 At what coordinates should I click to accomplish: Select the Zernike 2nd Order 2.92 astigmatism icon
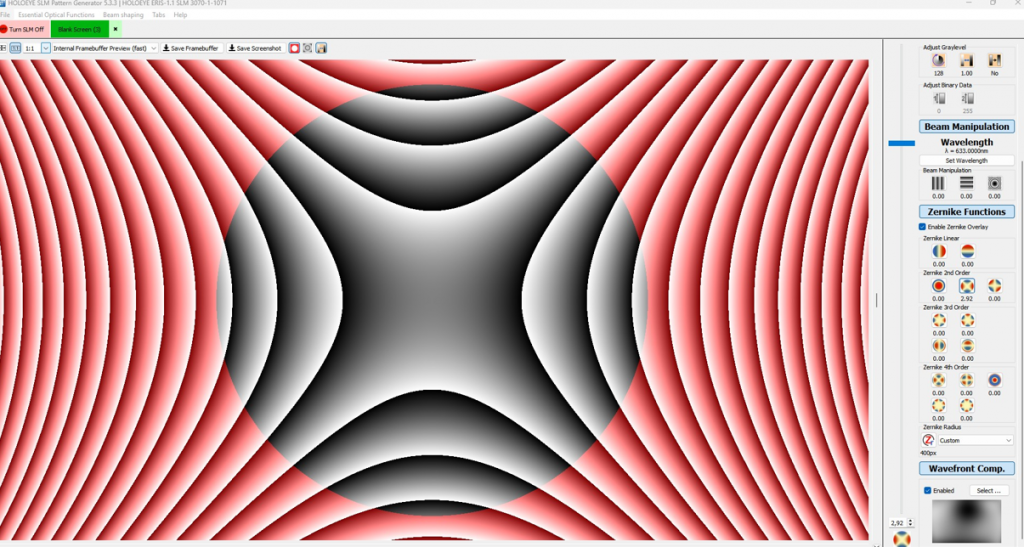[x=966, y=286]
